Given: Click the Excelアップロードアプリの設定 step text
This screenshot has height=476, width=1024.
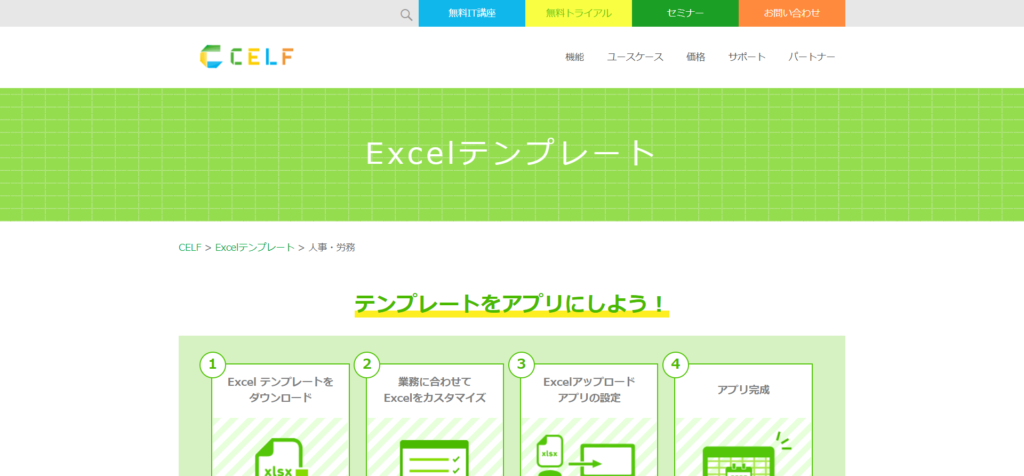Looking at the screenshot, I should [589, 389].
